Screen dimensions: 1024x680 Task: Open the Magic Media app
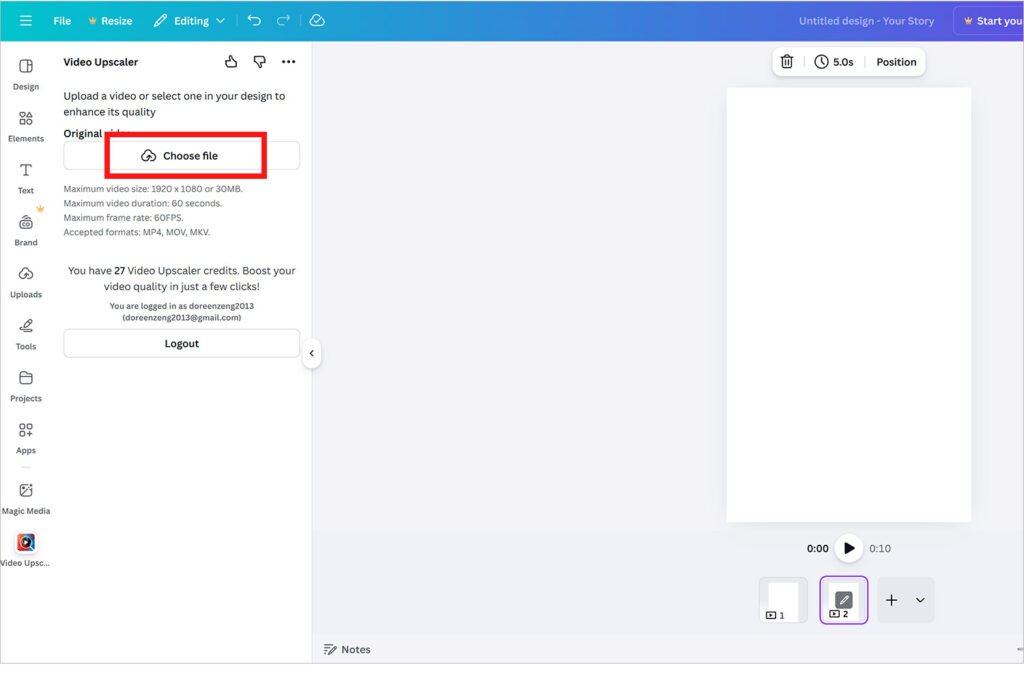(x=26, y=497)
